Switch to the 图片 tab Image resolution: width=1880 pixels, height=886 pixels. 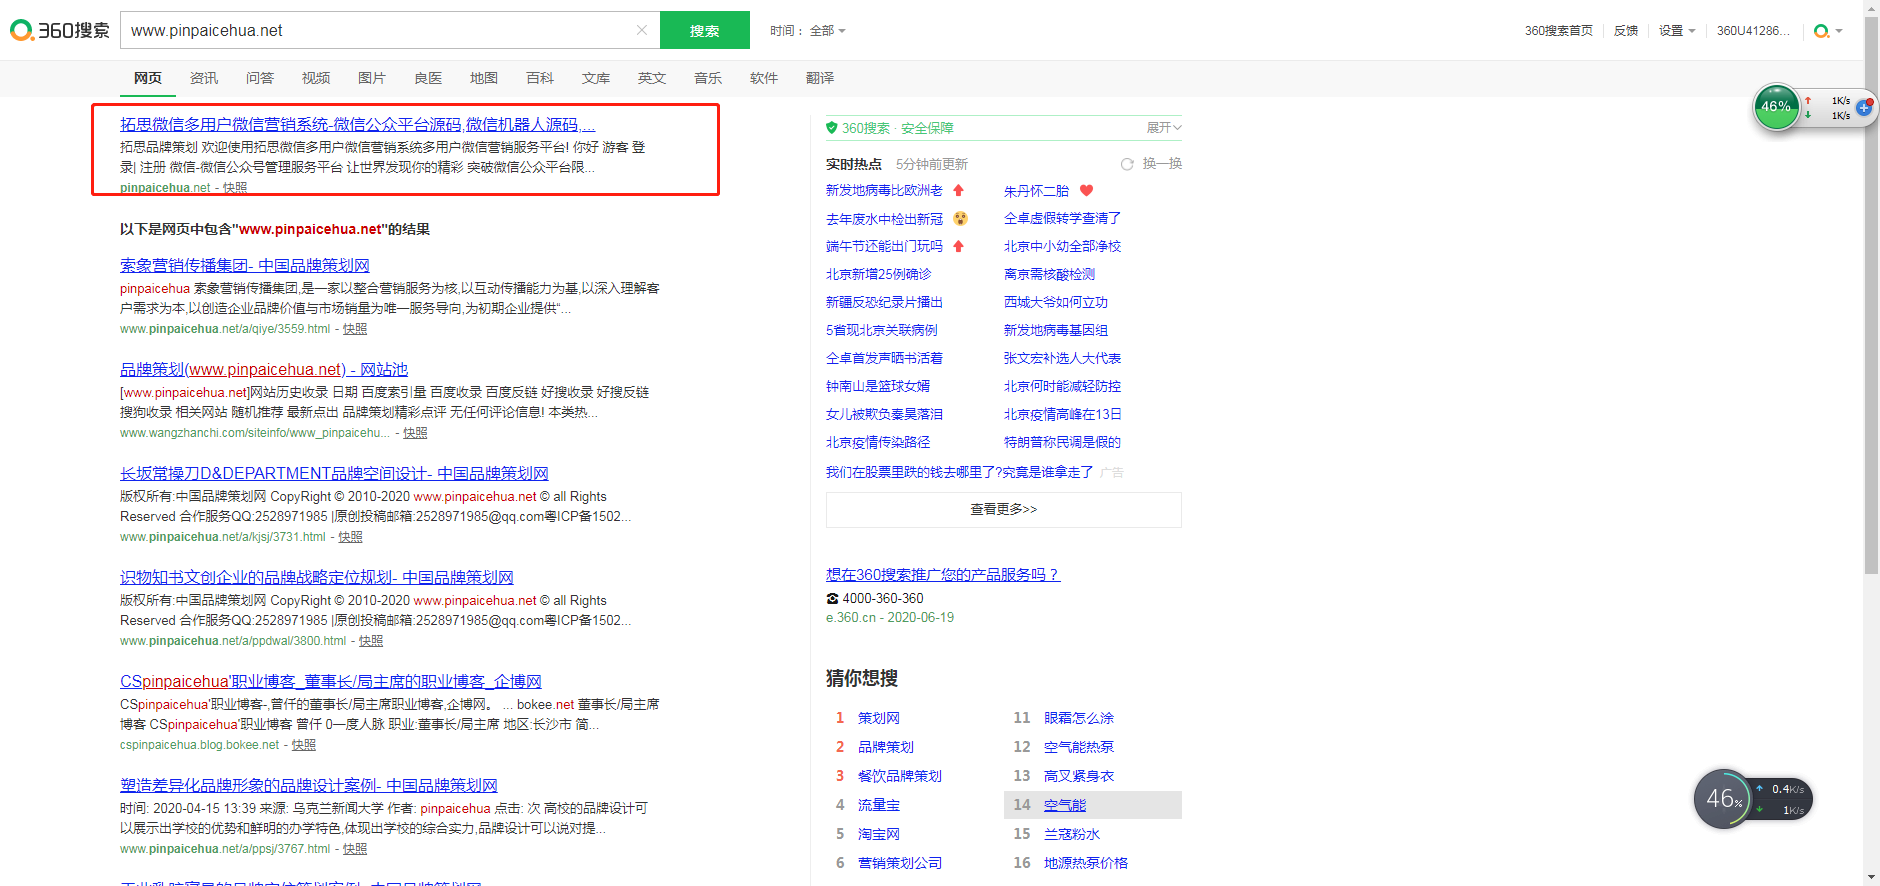[372, 78]
